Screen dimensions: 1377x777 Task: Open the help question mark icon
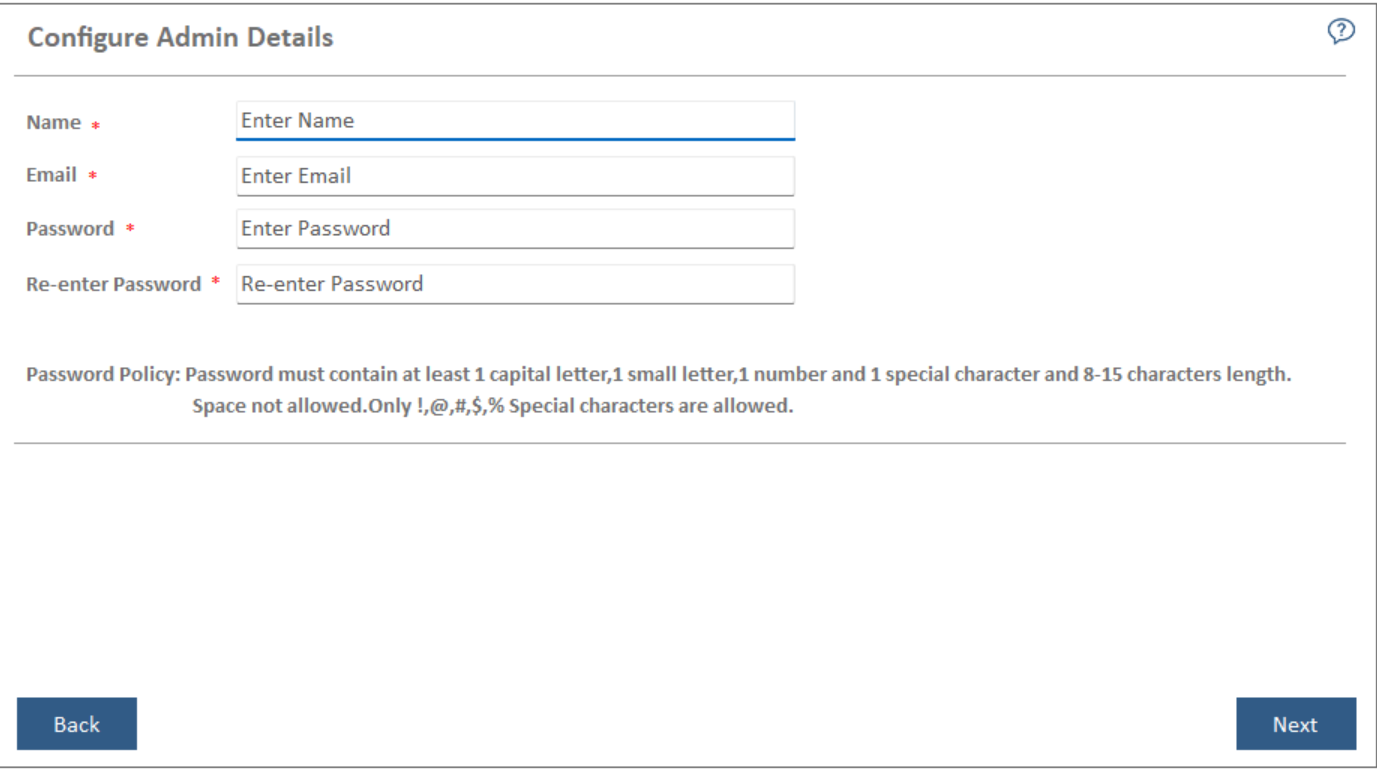click(1340, 32)
